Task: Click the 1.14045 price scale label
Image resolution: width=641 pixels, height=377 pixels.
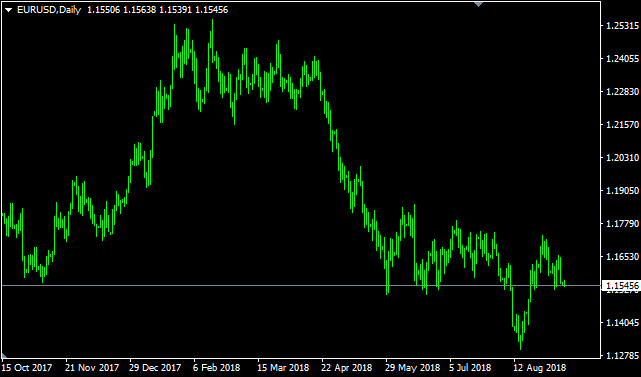Action: pyautogui.click(x=622, y=323)
